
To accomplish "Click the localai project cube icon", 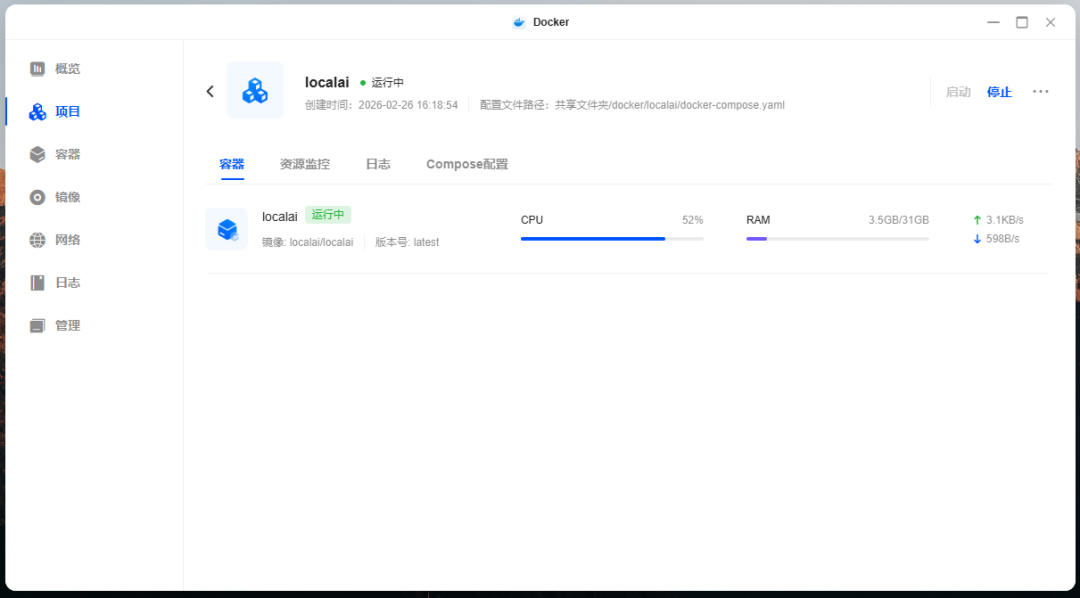I will [x=255, y=90].
